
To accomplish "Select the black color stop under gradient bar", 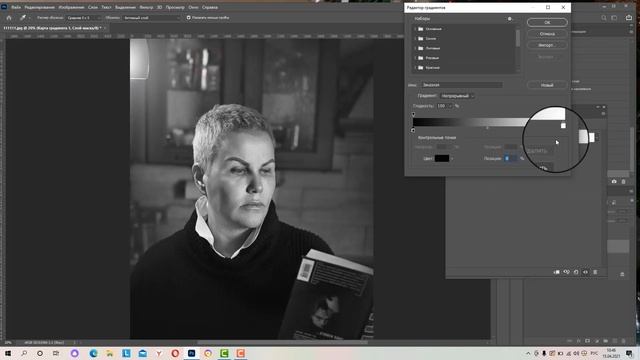I will point(413,130).
